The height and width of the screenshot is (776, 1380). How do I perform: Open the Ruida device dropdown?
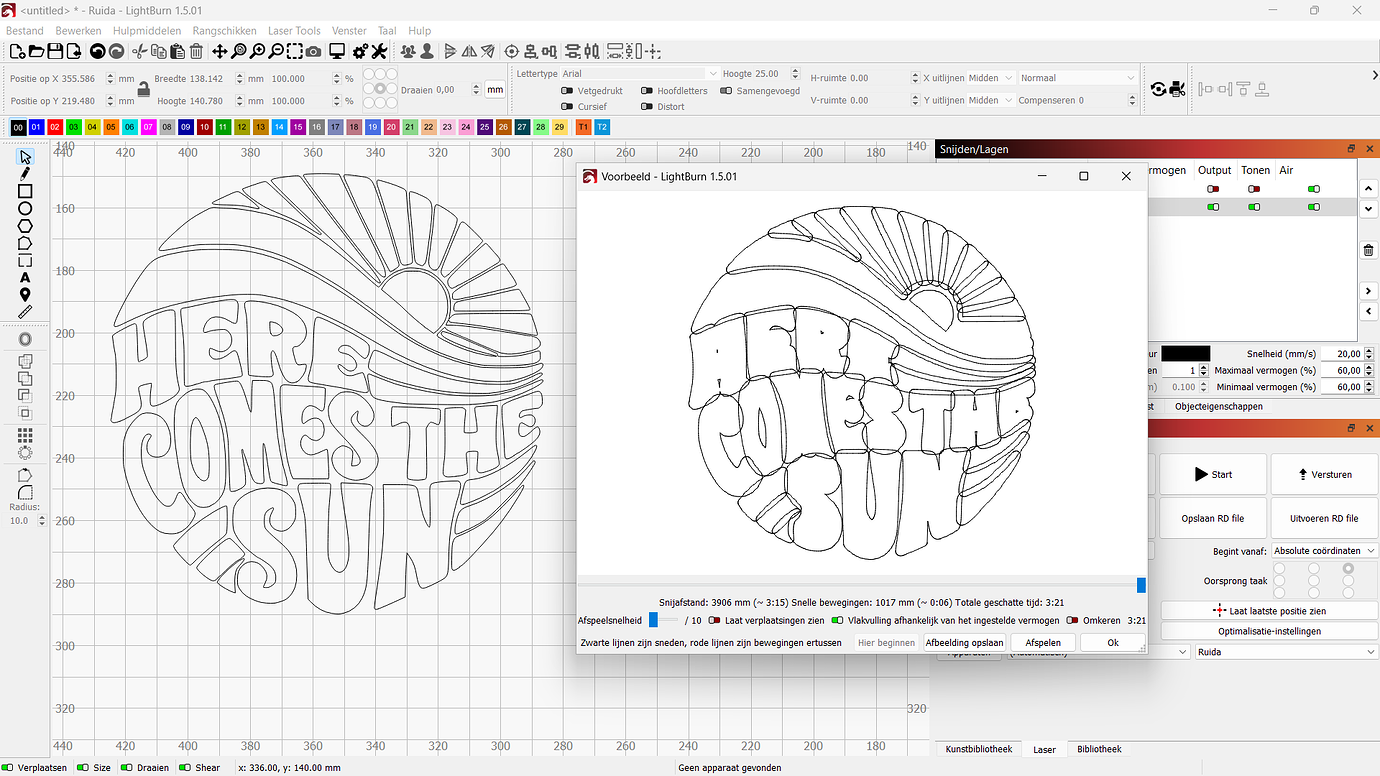coord(1286,652)
